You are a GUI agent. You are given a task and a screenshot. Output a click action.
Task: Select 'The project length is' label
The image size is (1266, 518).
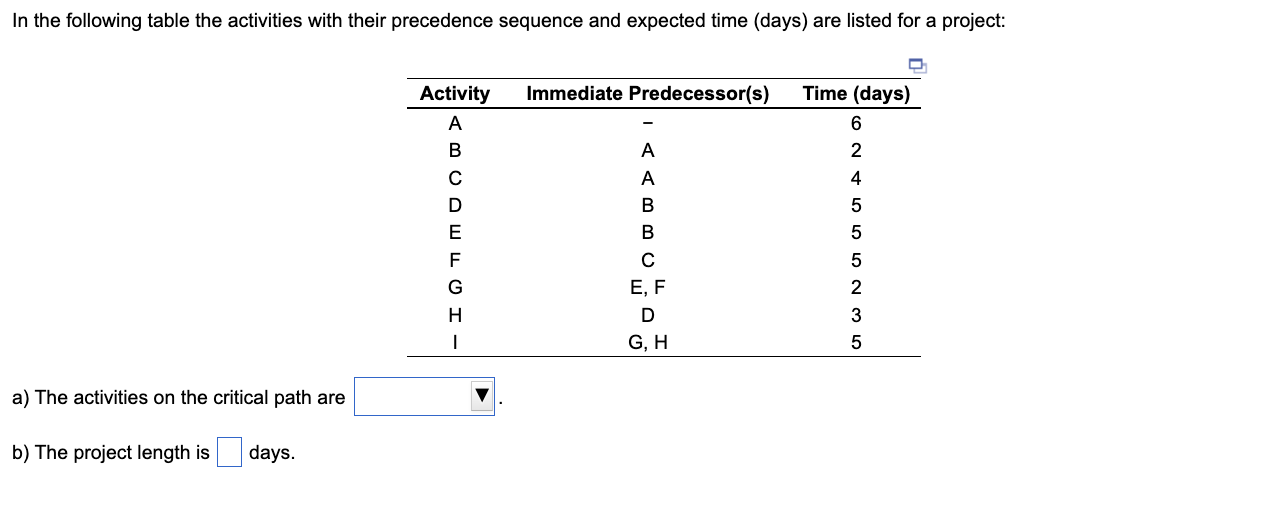pos(111,453)
